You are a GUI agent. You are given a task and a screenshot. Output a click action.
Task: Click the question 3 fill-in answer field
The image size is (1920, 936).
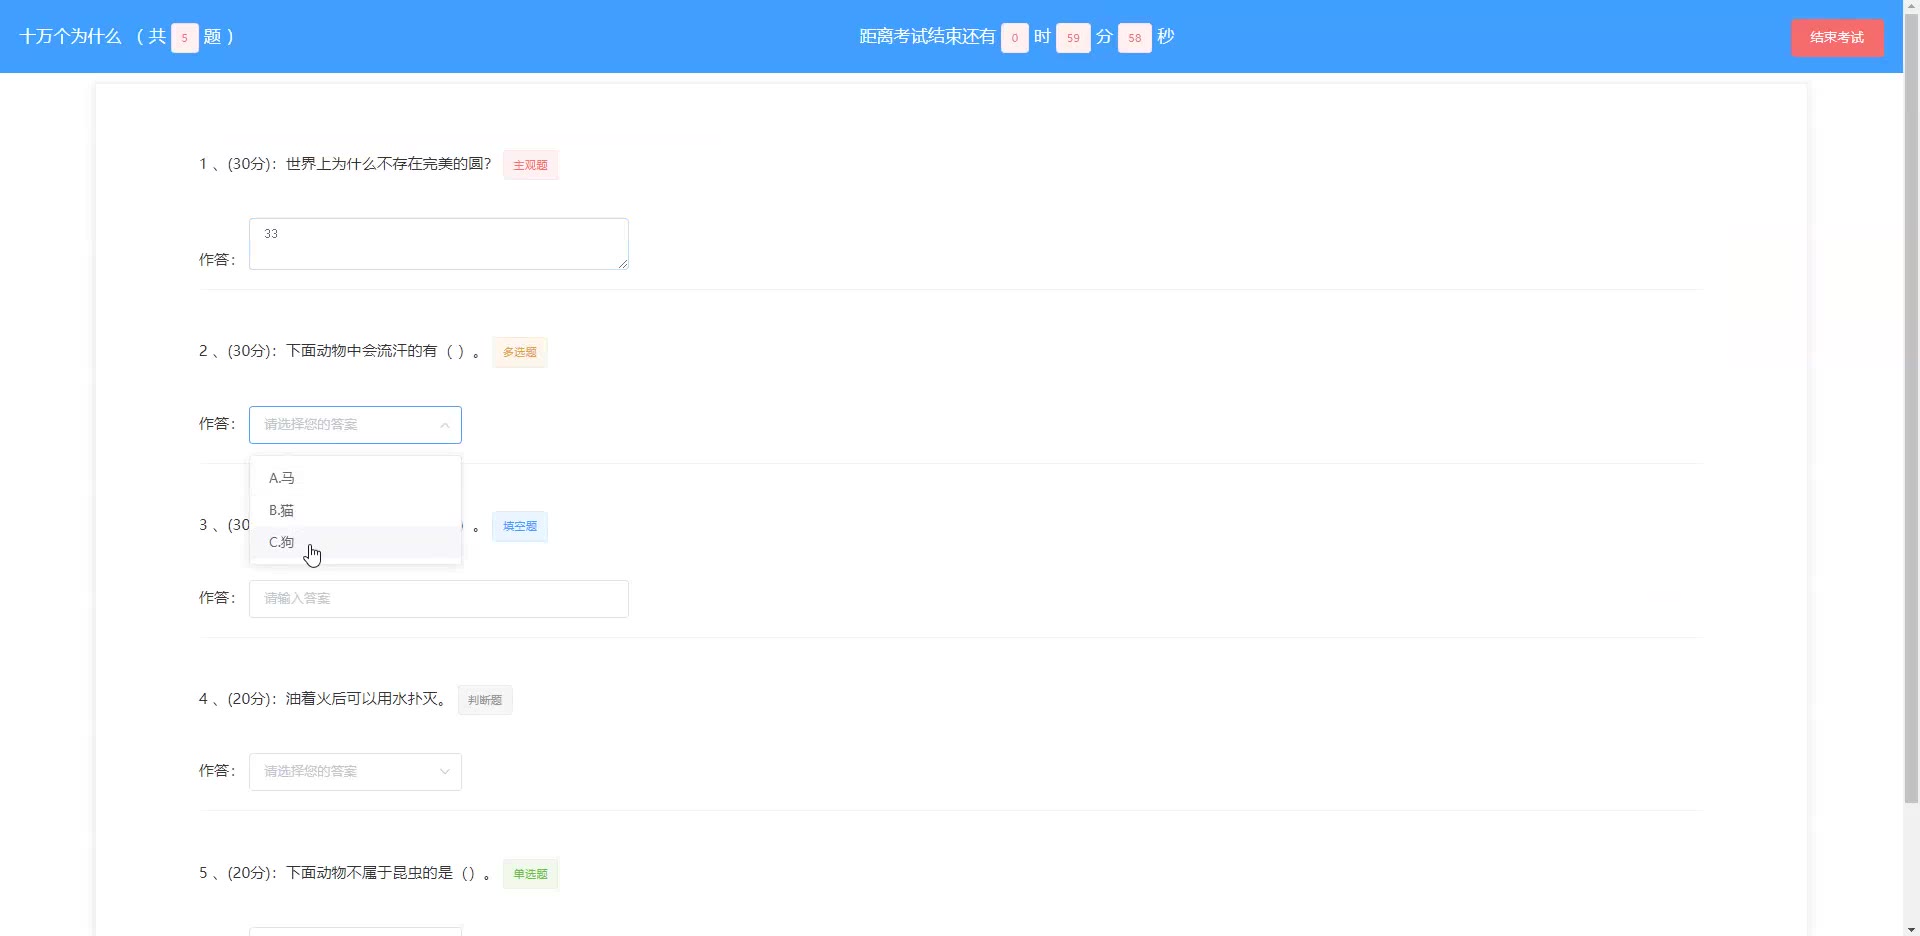click(x=438, y=599)
